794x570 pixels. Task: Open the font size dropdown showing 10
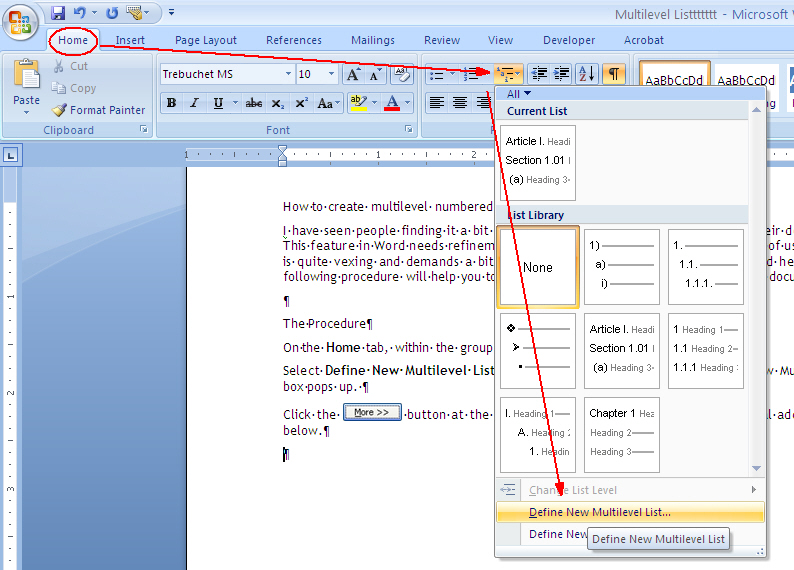pyautogui.click(x=331, y=74)
